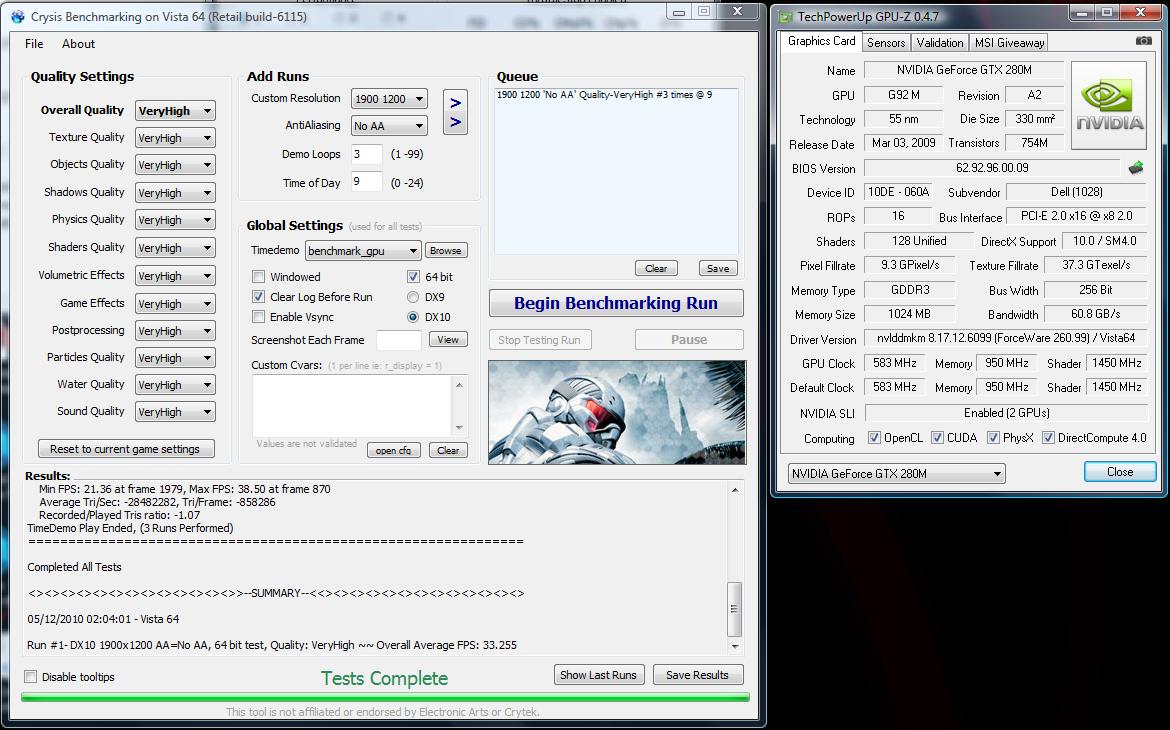Click the BIOS save chip icon

click(1135, 168)
